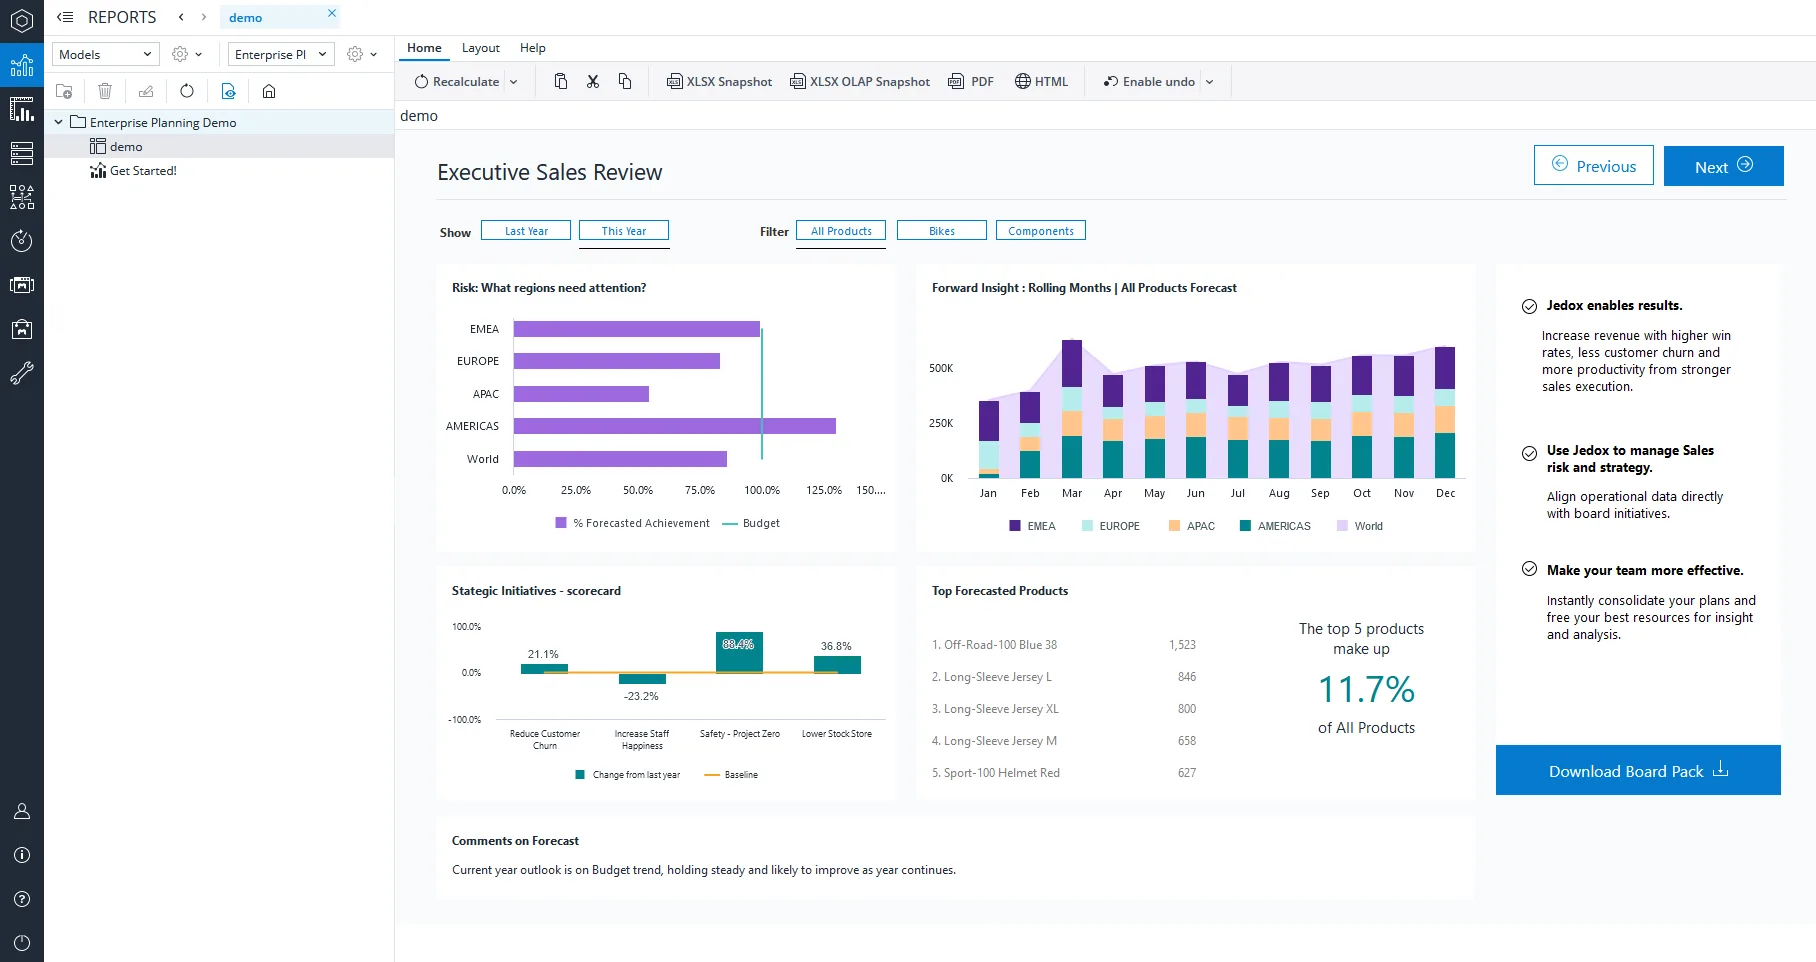Show This Year data

(x=624, y=230)
